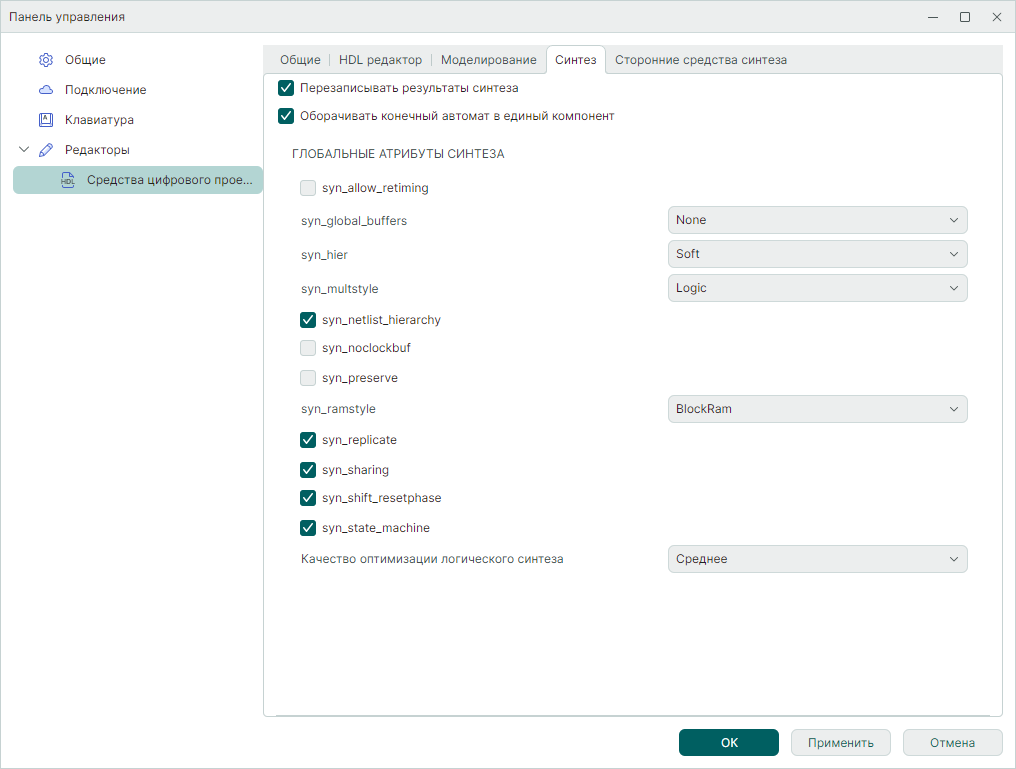1016x769 pixels.
Task: Select Средства цифрового проектирования tree item
Action: pos(168,180)
